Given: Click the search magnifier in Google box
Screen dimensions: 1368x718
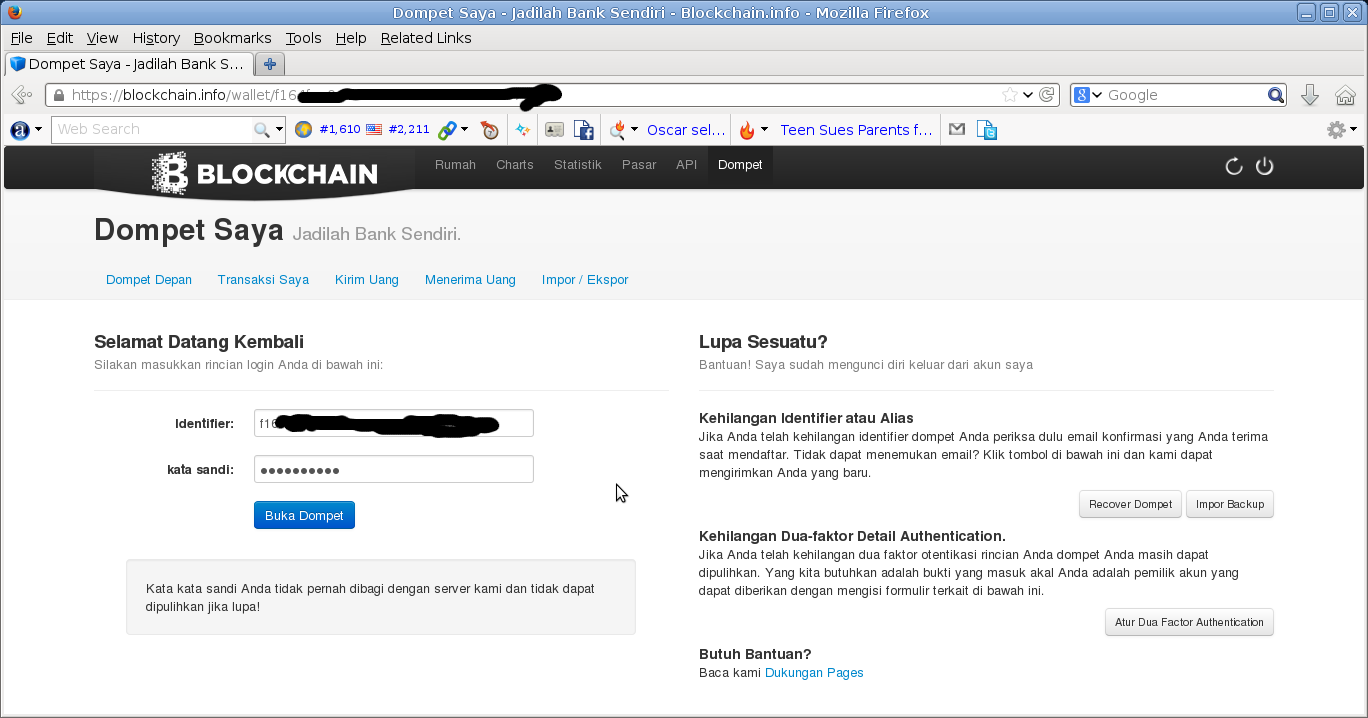Looking at the screenshot, I should [1276, 95].
